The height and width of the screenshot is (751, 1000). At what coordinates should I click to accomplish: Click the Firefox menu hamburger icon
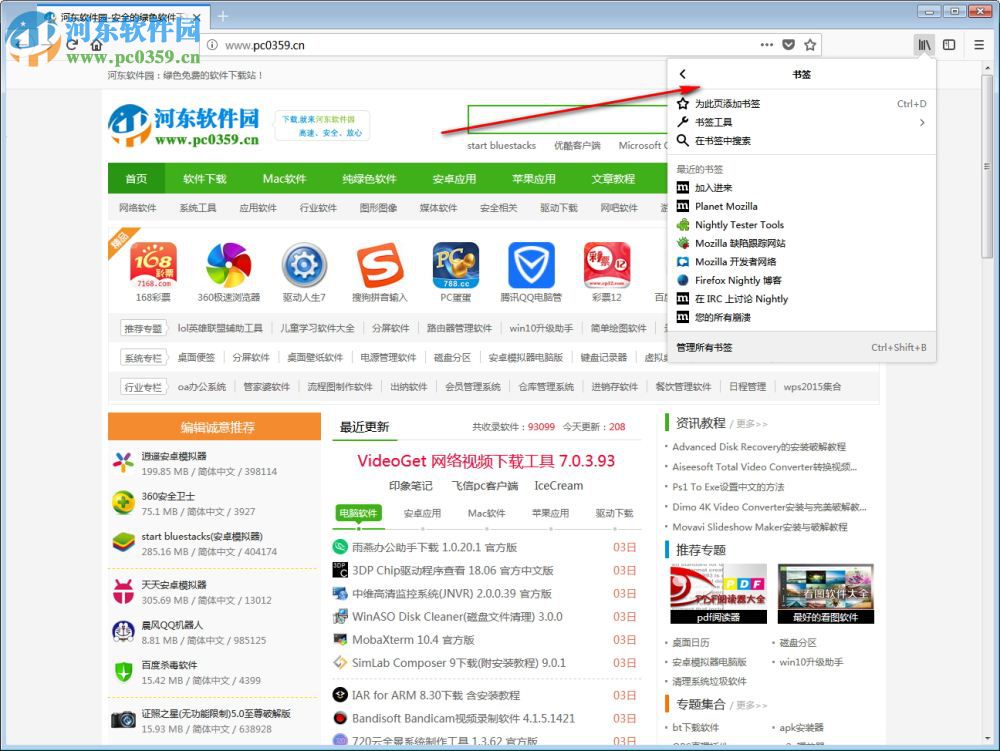point(977,45)
